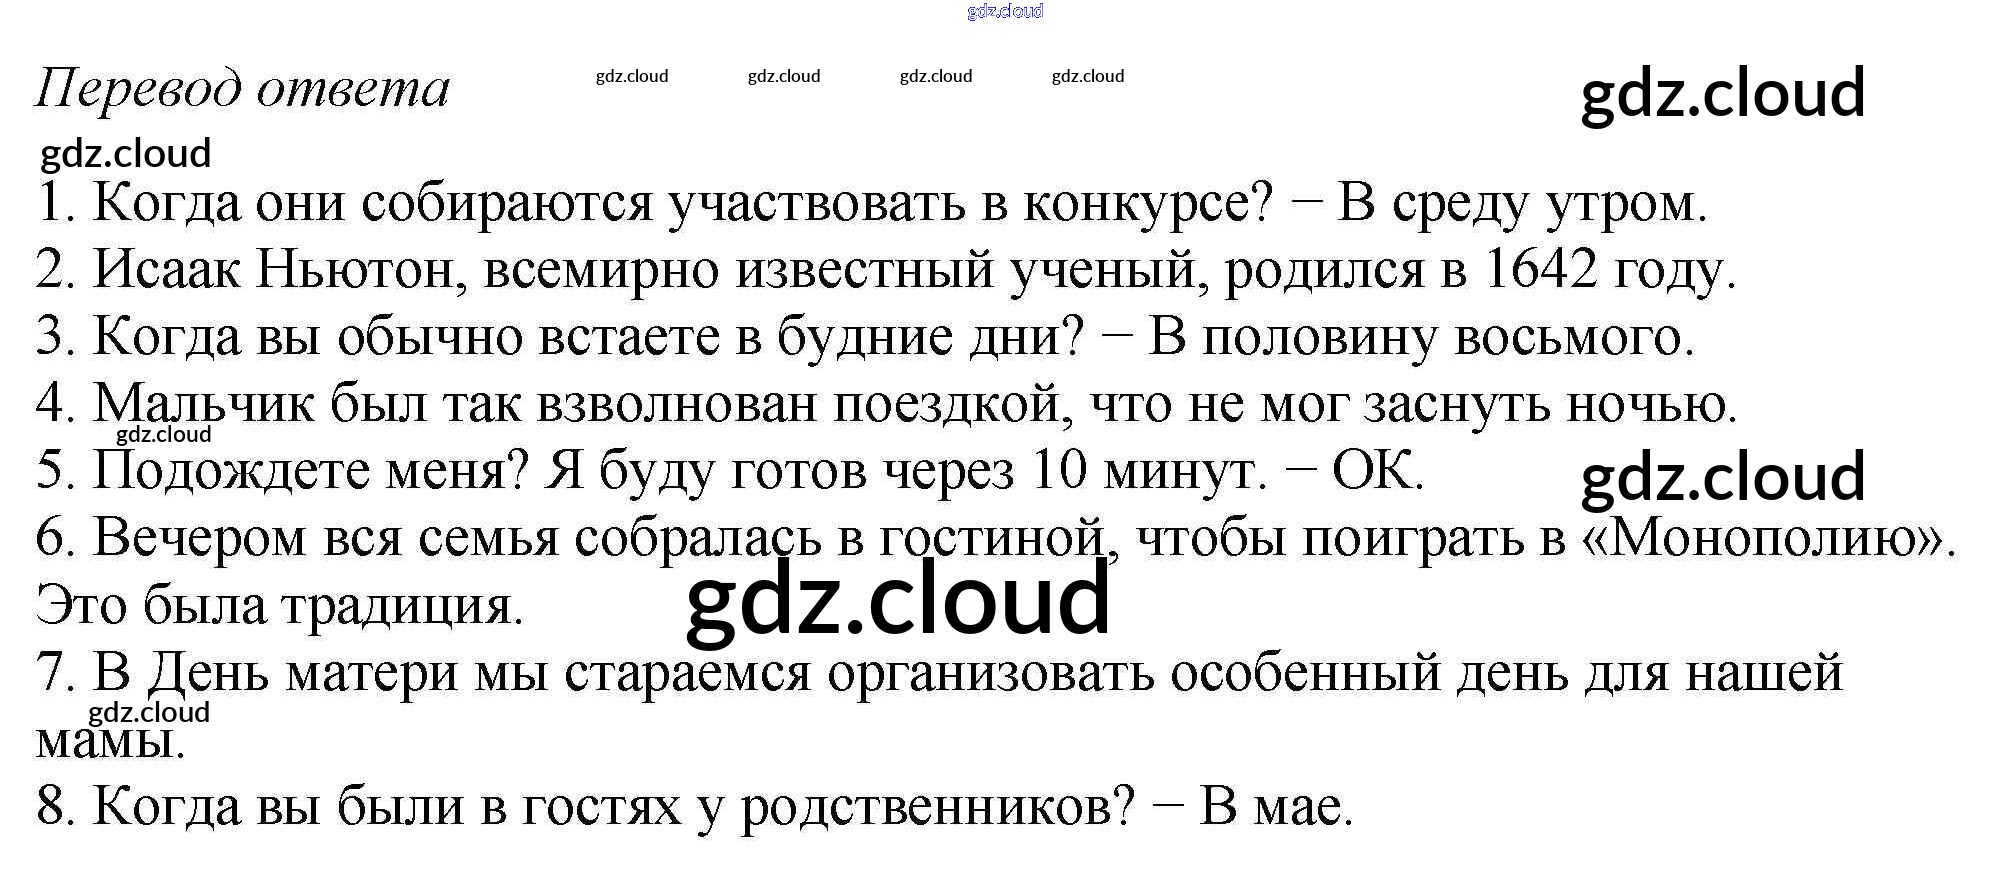Click the large gdz.cloud watermark above sentence 1

1722,93
